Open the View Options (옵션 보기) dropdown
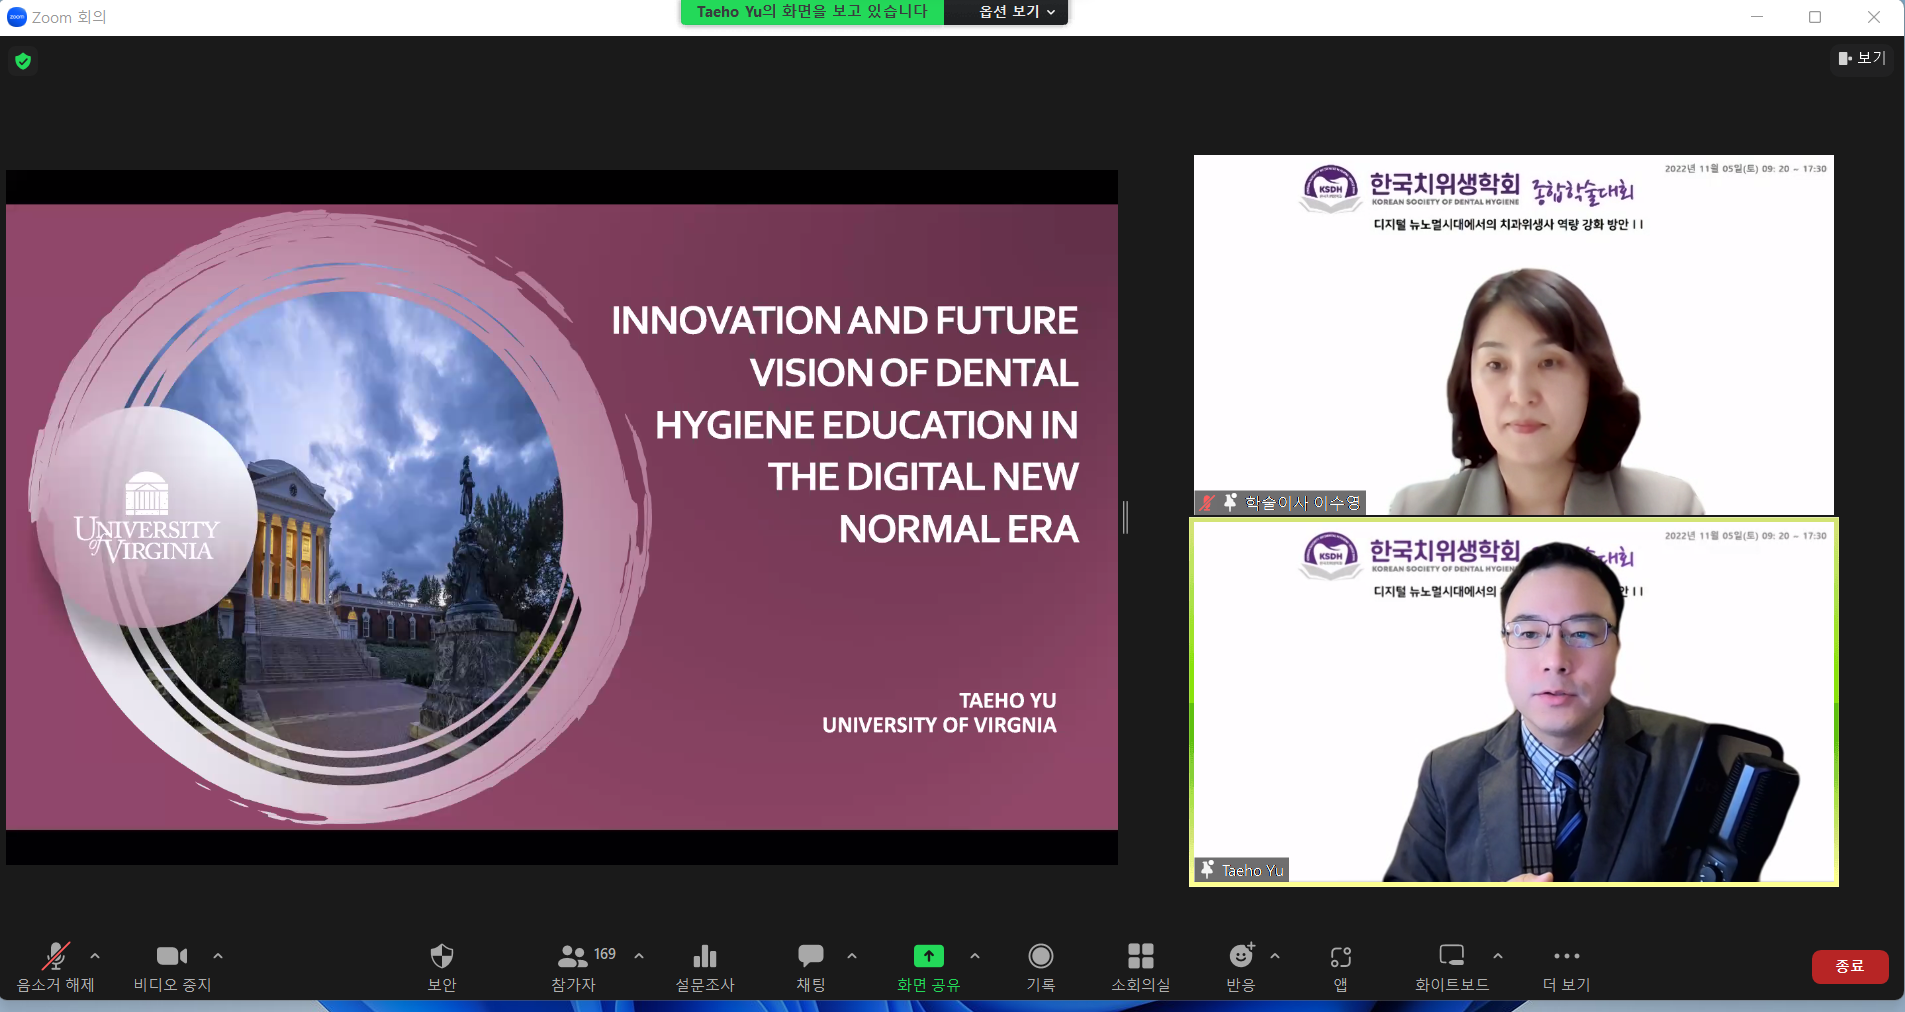 1016,12
